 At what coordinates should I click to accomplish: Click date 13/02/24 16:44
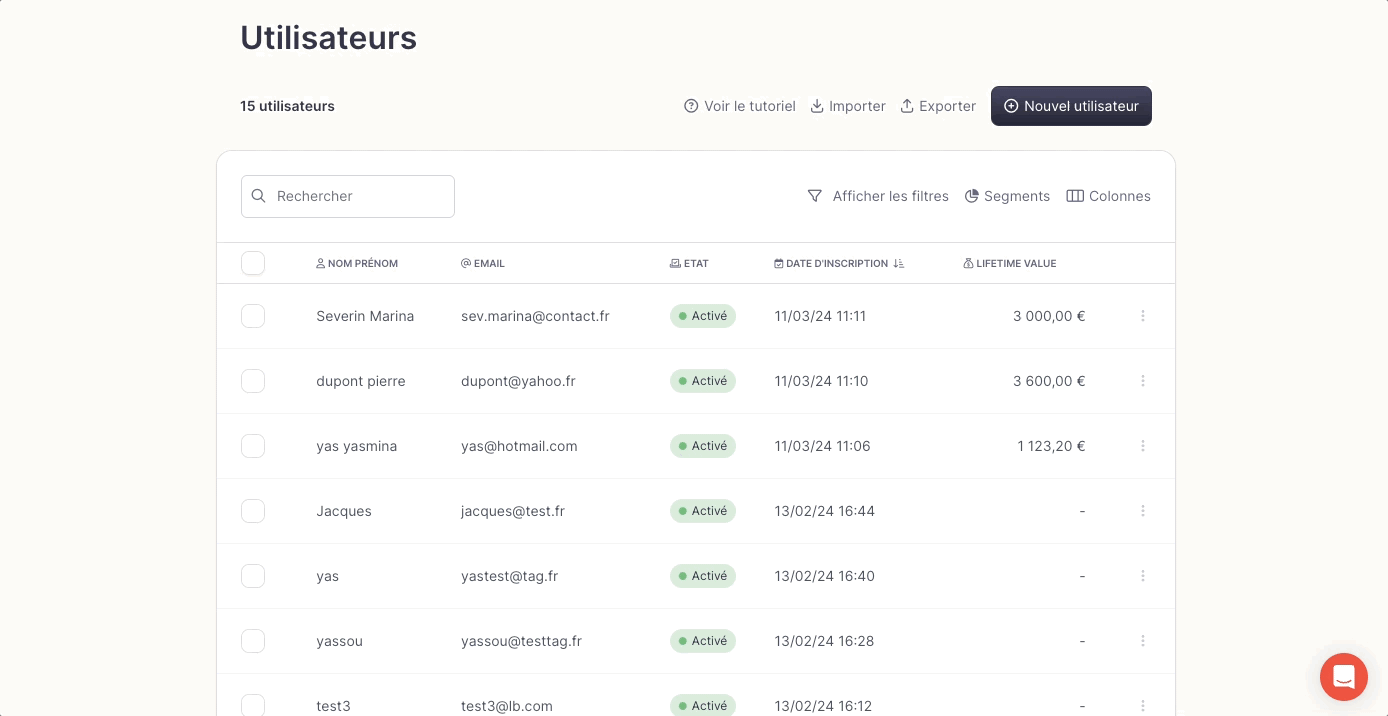[x=825, y=511]
